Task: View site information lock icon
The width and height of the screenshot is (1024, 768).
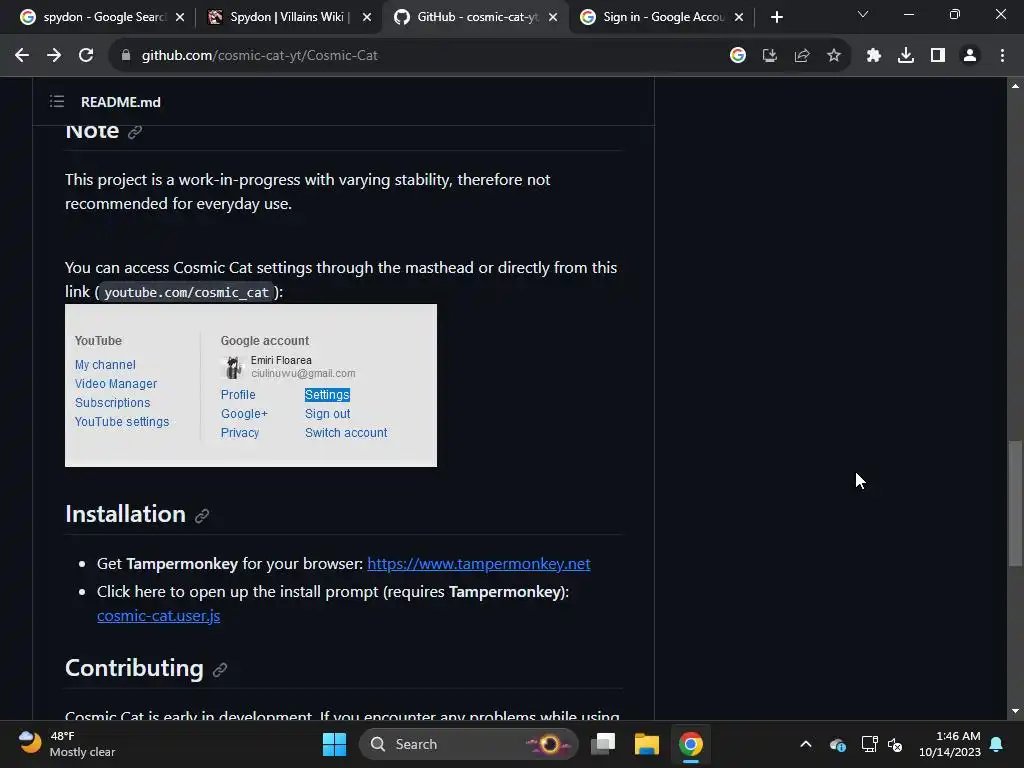Action: pos(126,56)
